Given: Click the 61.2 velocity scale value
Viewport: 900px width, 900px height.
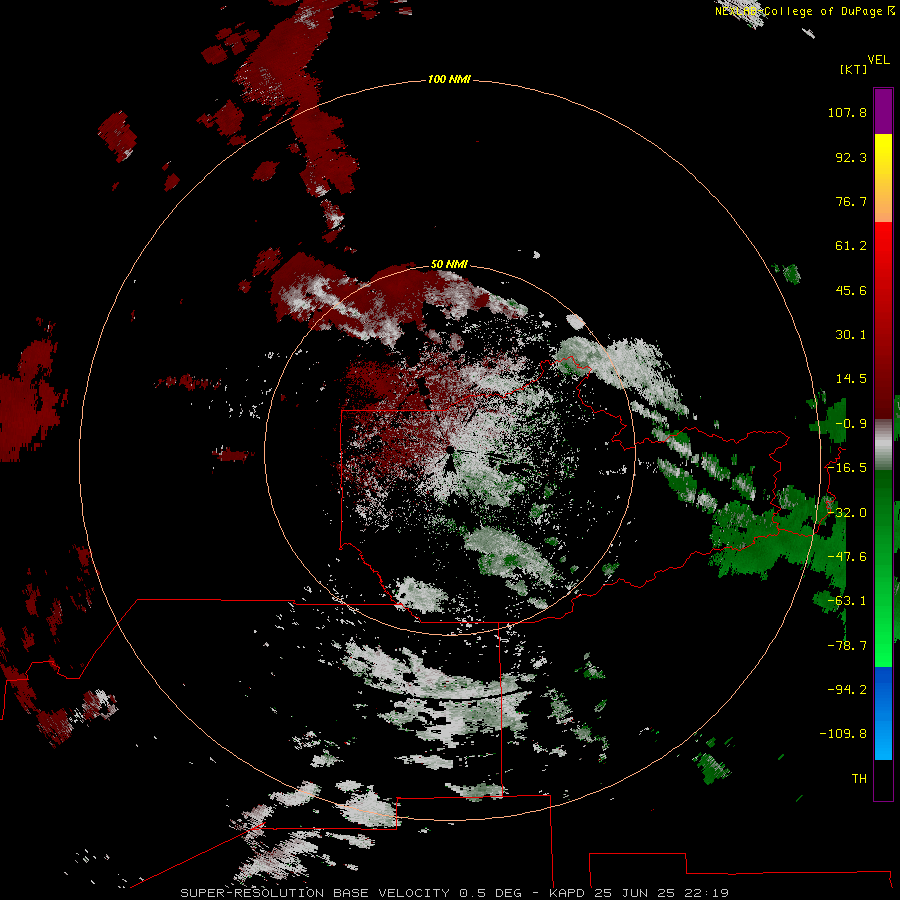Looking at the screenshot, I should point(851,246).
